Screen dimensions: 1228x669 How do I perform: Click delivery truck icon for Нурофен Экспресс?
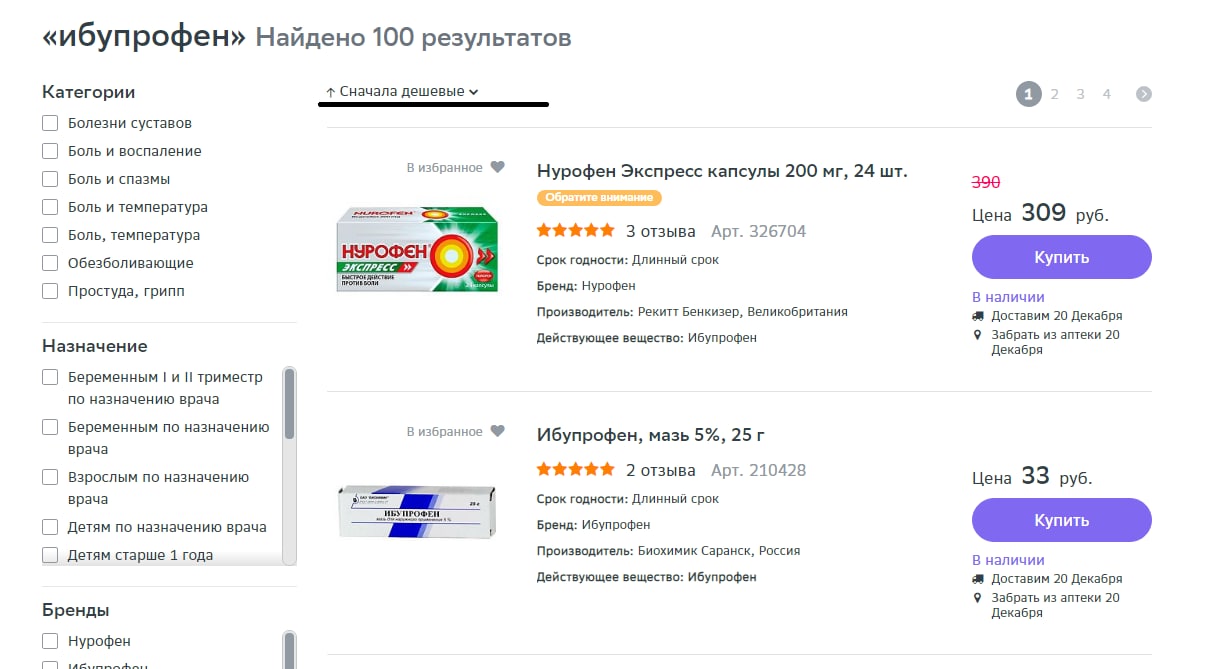tap(978, 316)
